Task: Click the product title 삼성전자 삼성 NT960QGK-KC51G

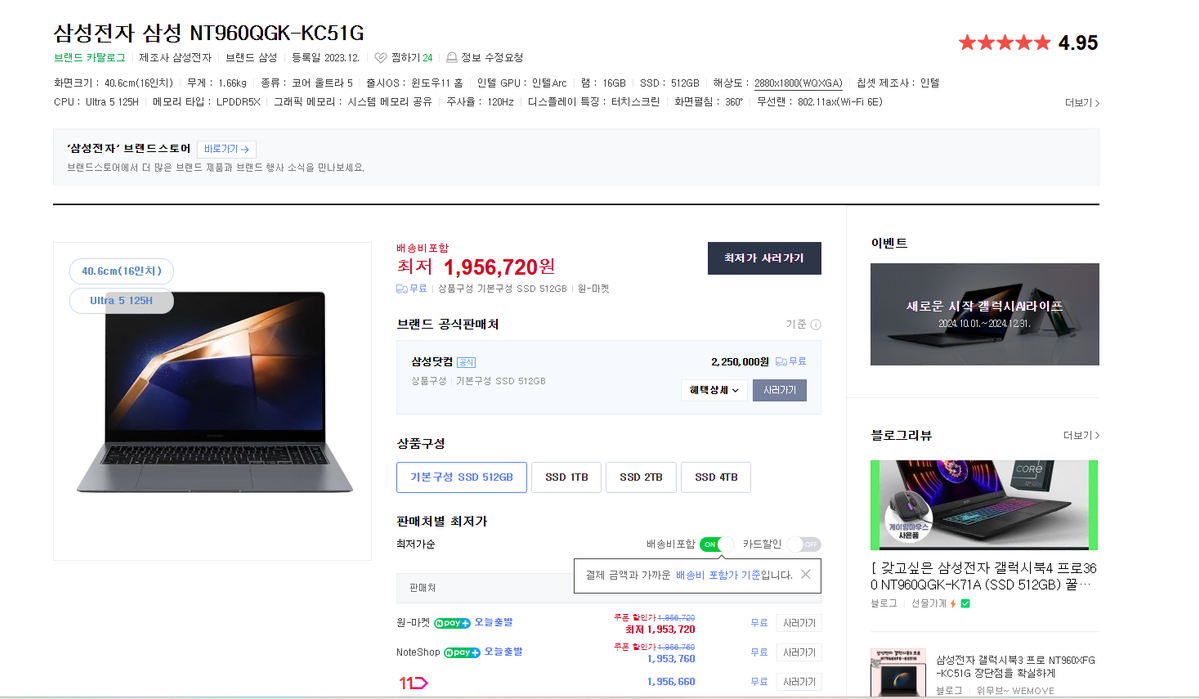Action: pos(209,33)
